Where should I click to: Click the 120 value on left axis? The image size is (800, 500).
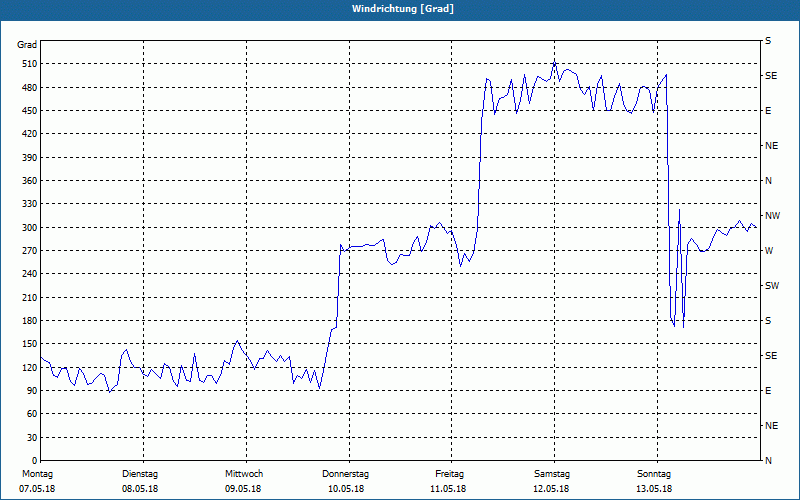pyautogui.click(x=29, y=367)
